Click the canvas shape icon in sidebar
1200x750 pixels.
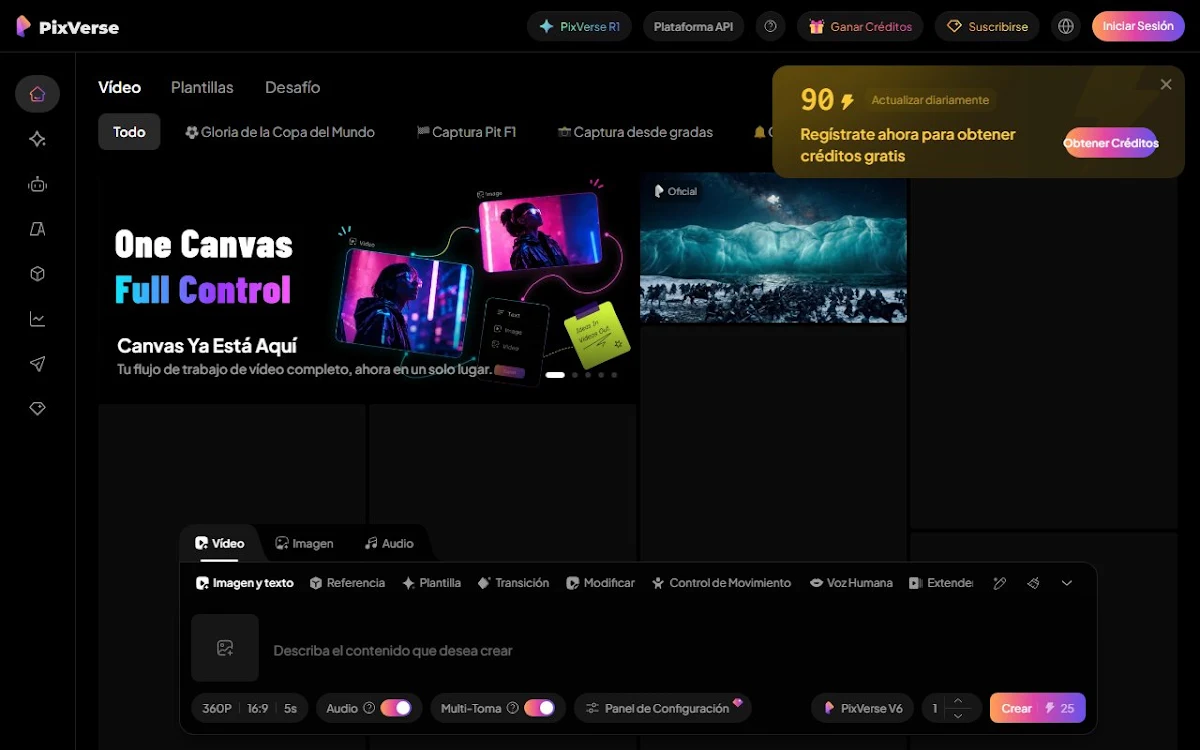click(37, 229)
